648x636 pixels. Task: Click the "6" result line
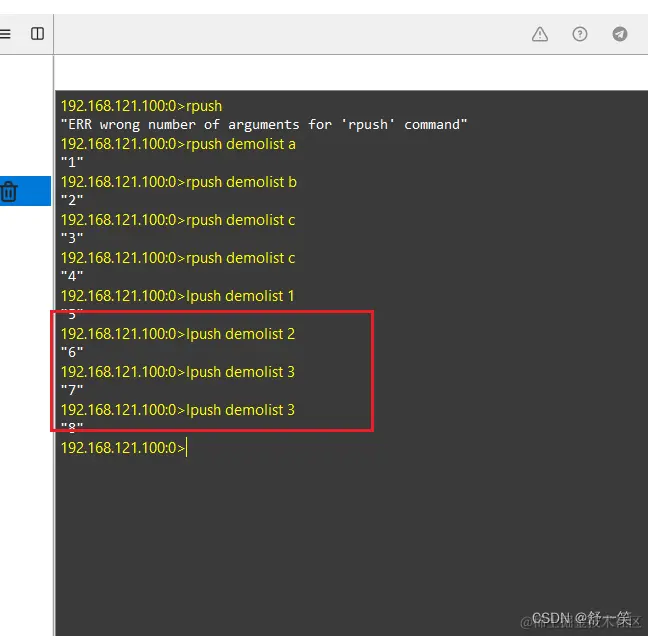[x=72, y=352]
